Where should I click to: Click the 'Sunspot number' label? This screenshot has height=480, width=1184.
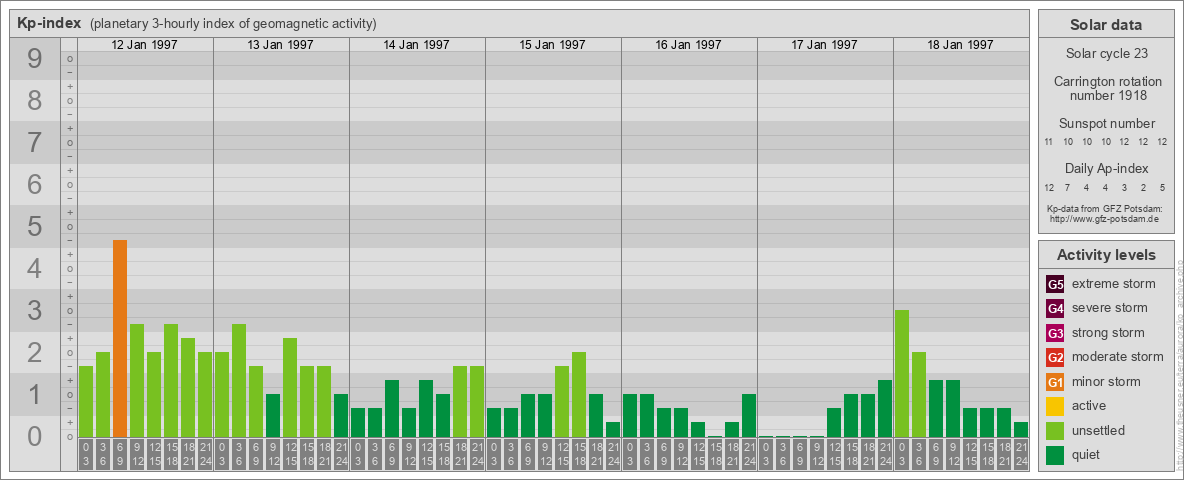(1106, 124)
